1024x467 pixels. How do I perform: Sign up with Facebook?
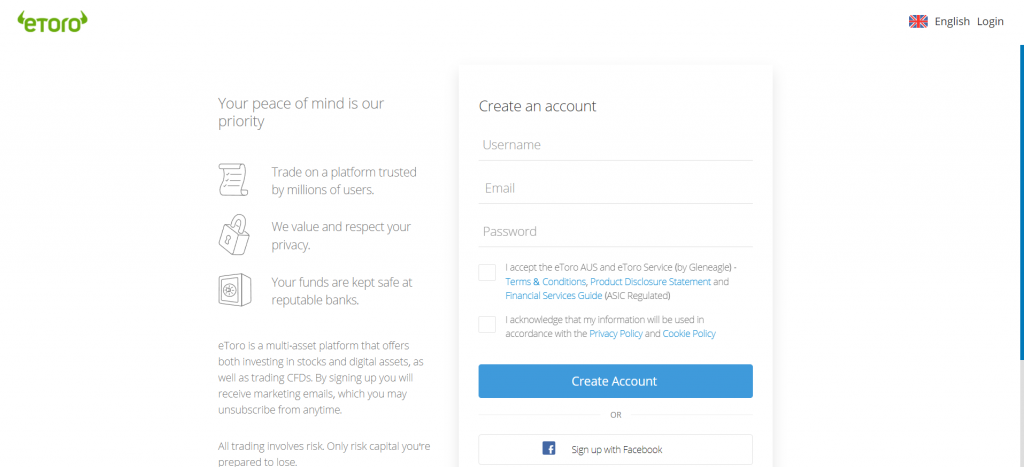tap(615, 449)
